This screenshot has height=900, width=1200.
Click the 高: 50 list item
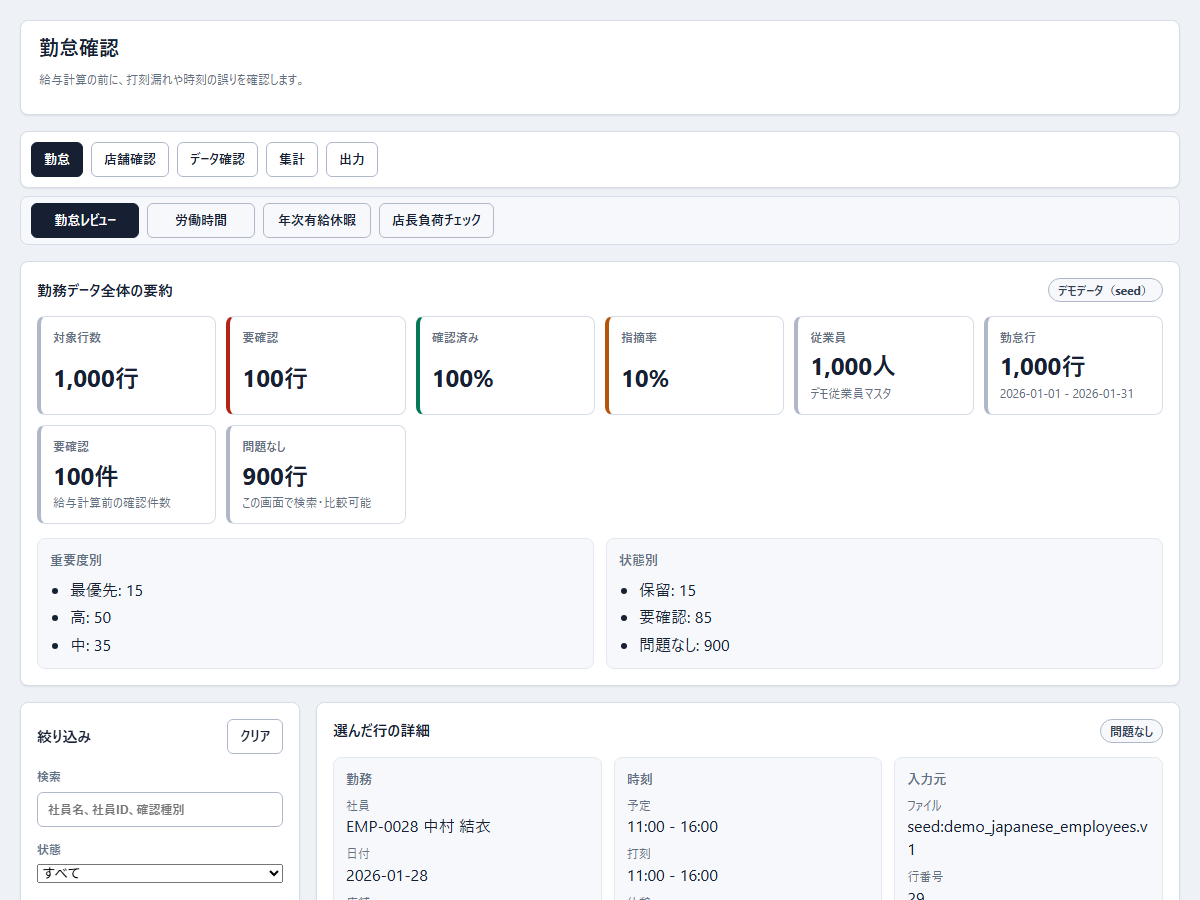pyautogui.click(x=90, y=618)
